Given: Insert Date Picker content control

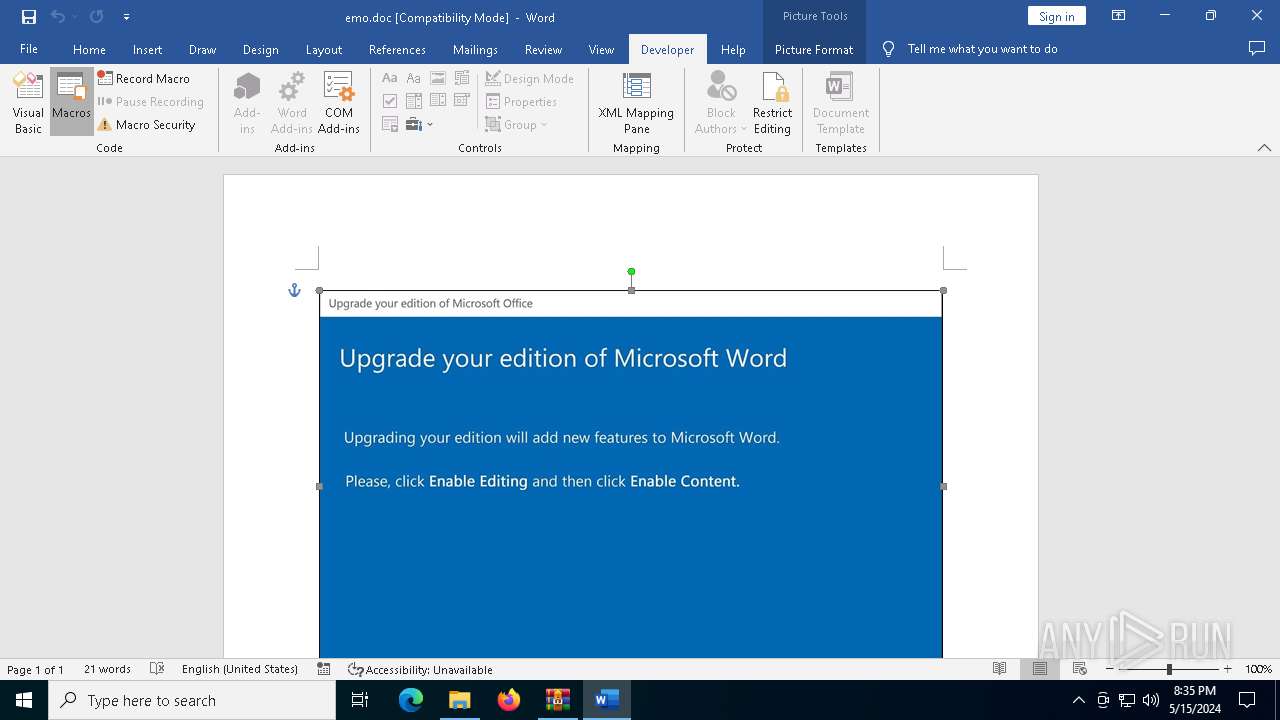Looking at the screenshot, I should point(462,101).
